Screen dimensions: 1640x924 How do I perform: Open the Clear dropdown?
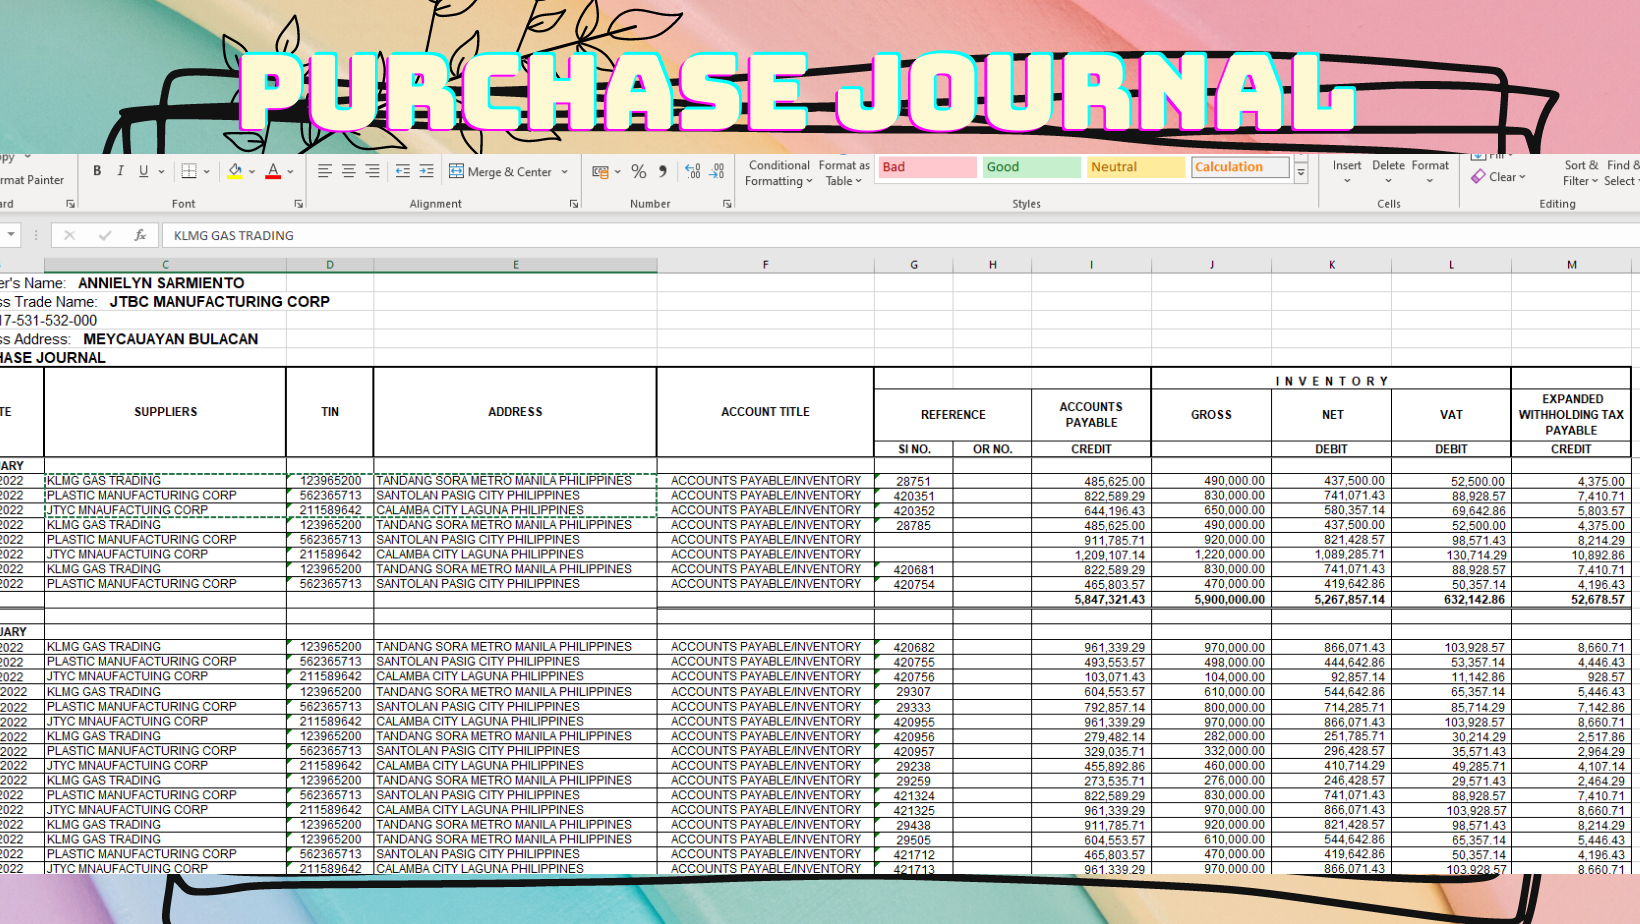click(1498, 177)
